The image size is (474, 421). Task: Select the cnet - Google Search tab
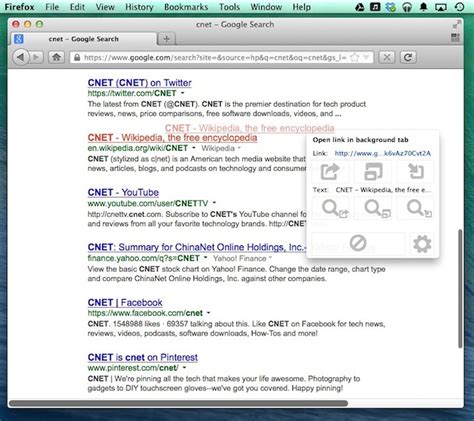coord(83,39)
